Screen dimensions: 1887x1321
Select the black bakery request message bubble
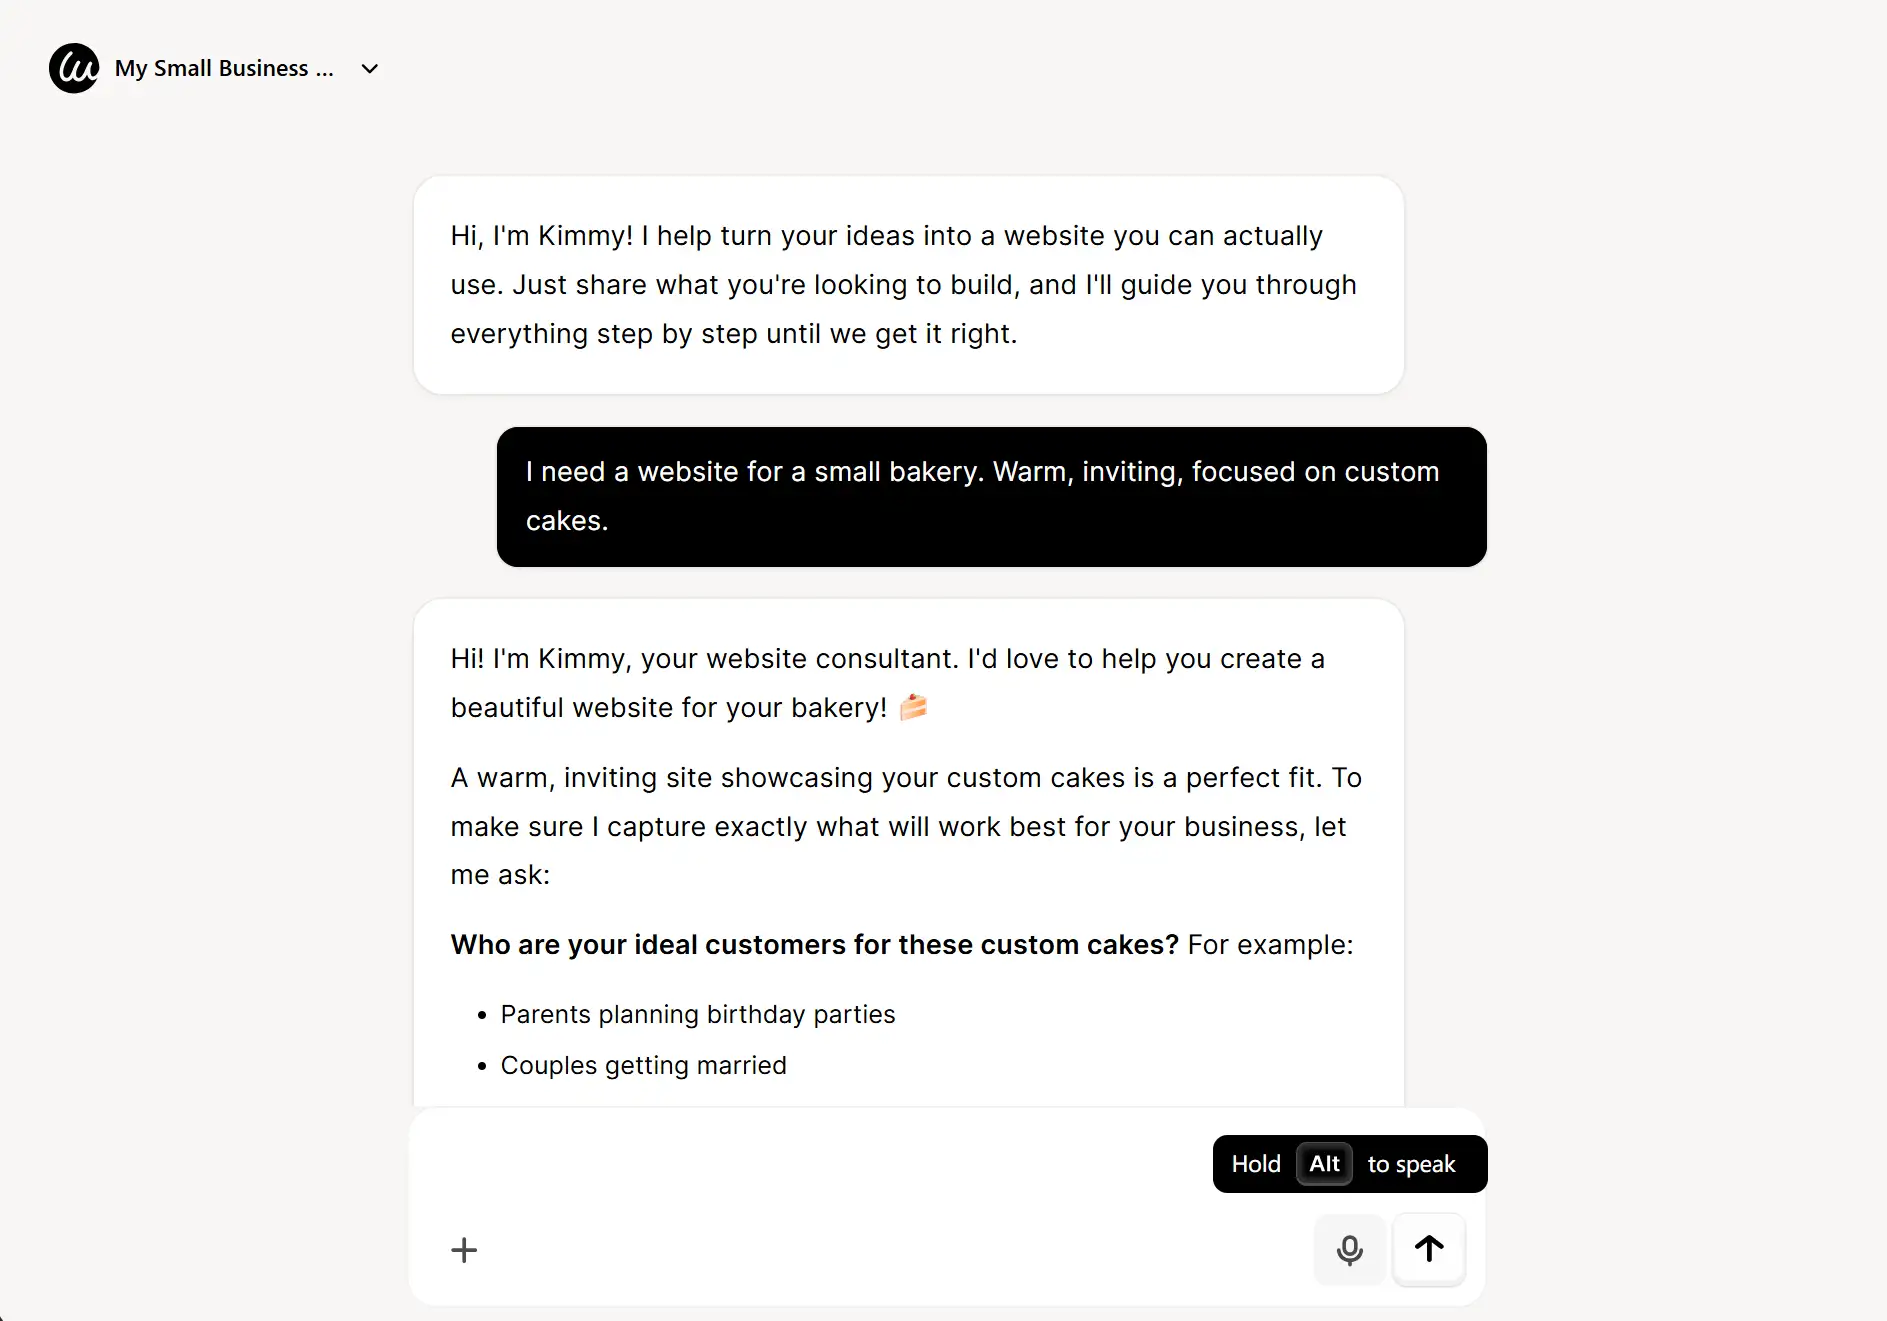(991, 497)
